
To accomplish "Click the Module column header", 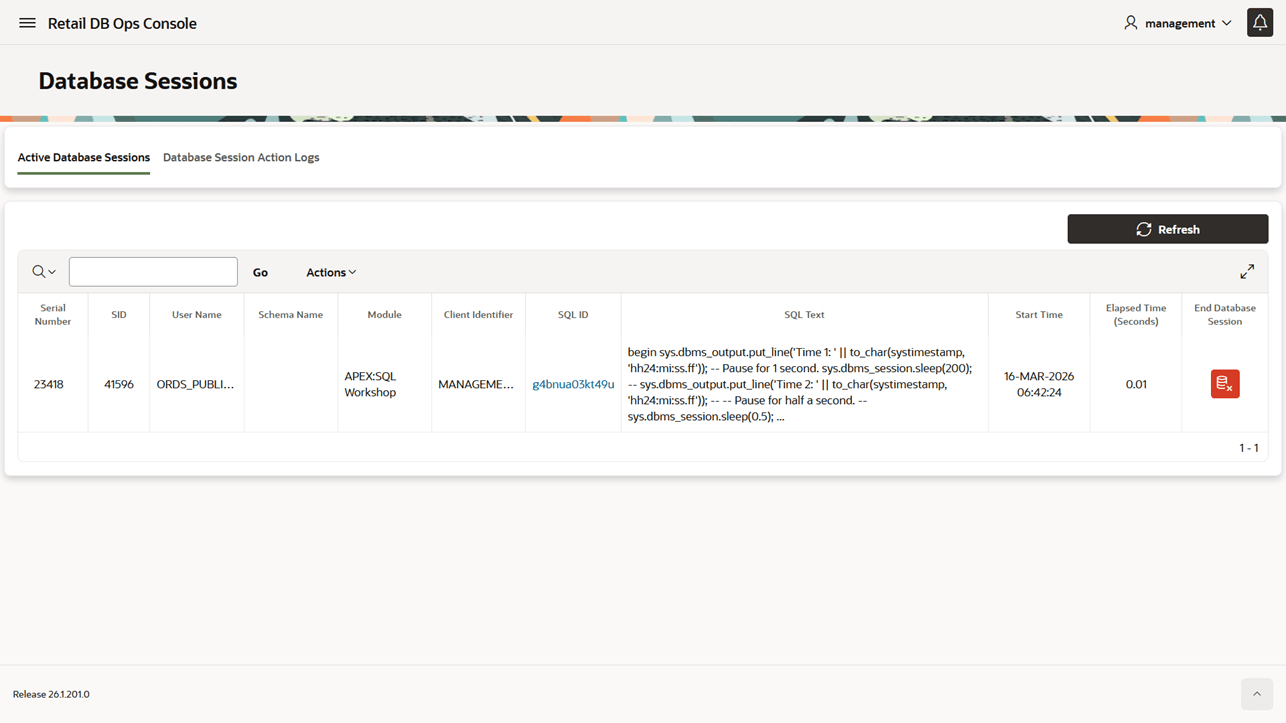I will point(384,315).
